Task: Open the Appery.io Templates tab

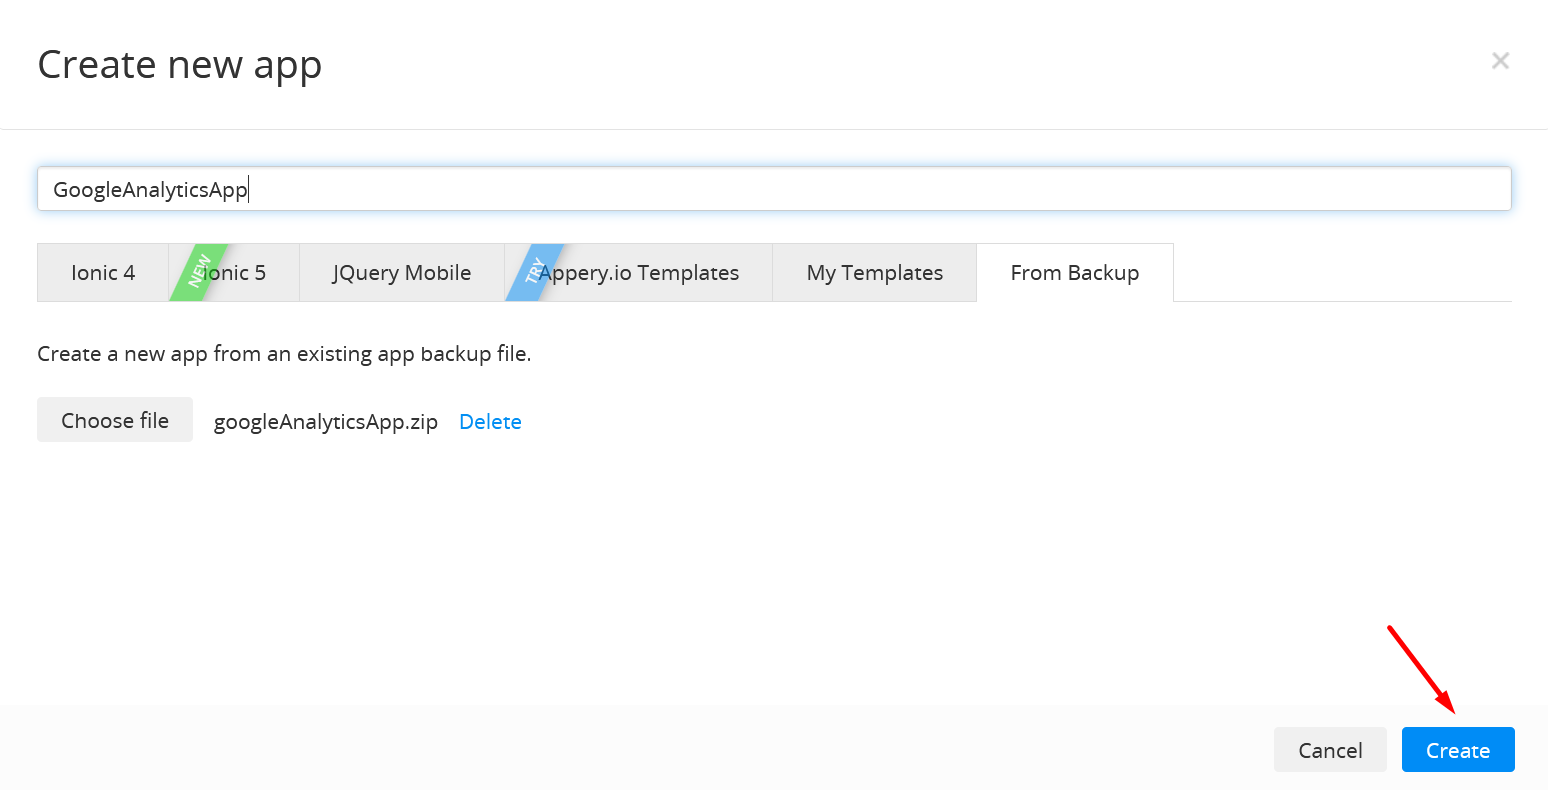Action: (639, 273)
